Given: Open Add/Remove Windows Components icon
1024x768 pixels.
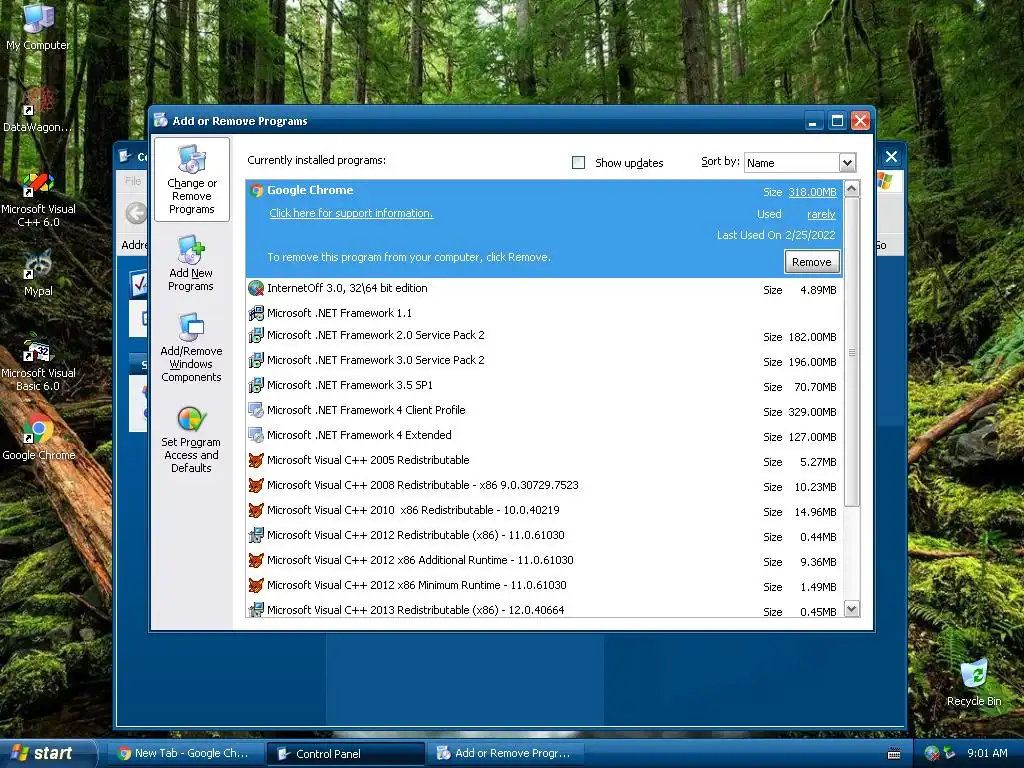Looking at the screenshot, I should click(x=191, y=347).
